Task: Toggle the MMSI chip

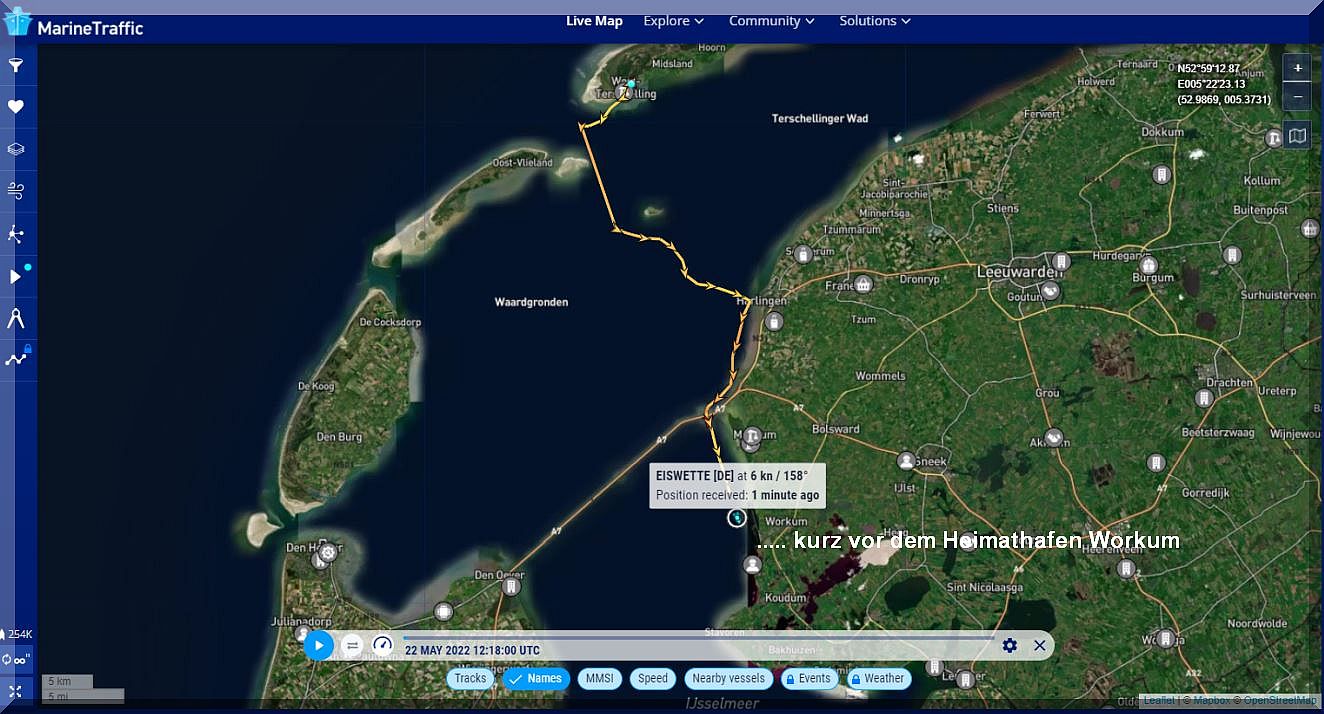Action: [x=599, y=678]
